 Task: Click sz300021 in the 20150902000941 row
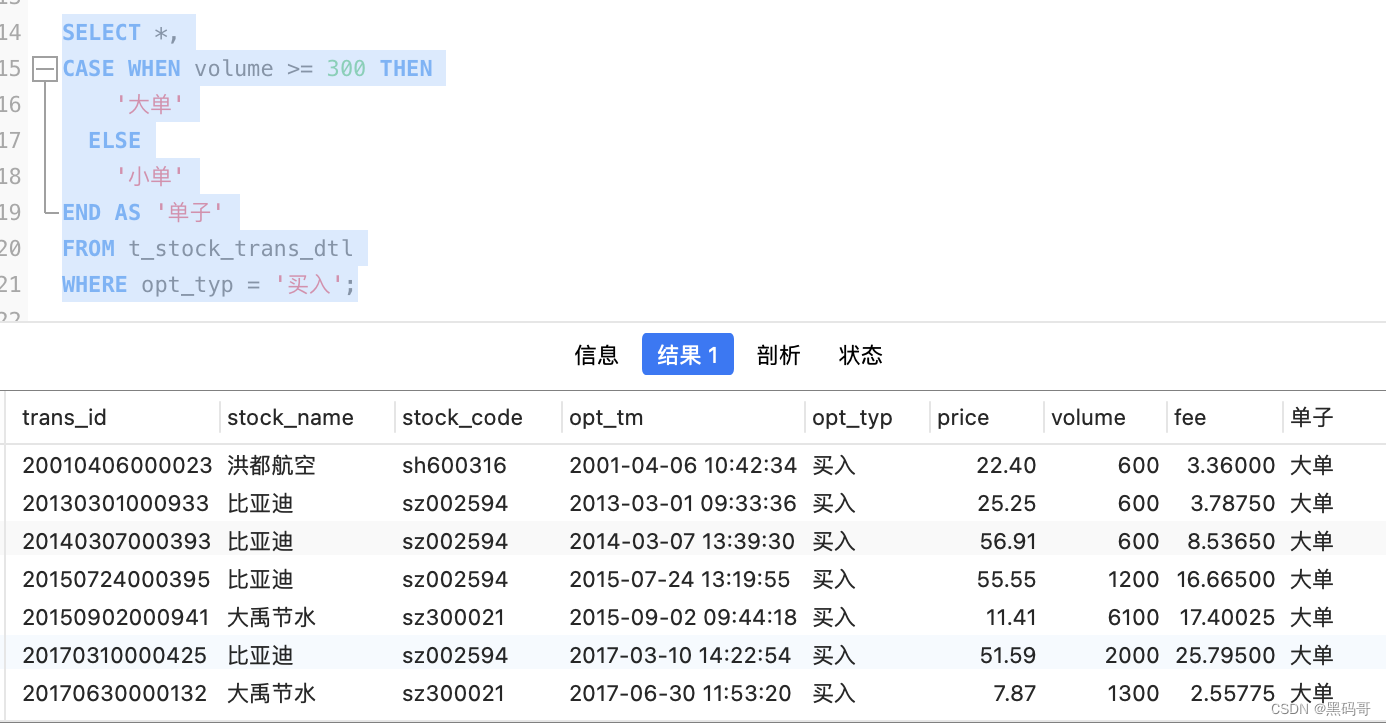453,617
